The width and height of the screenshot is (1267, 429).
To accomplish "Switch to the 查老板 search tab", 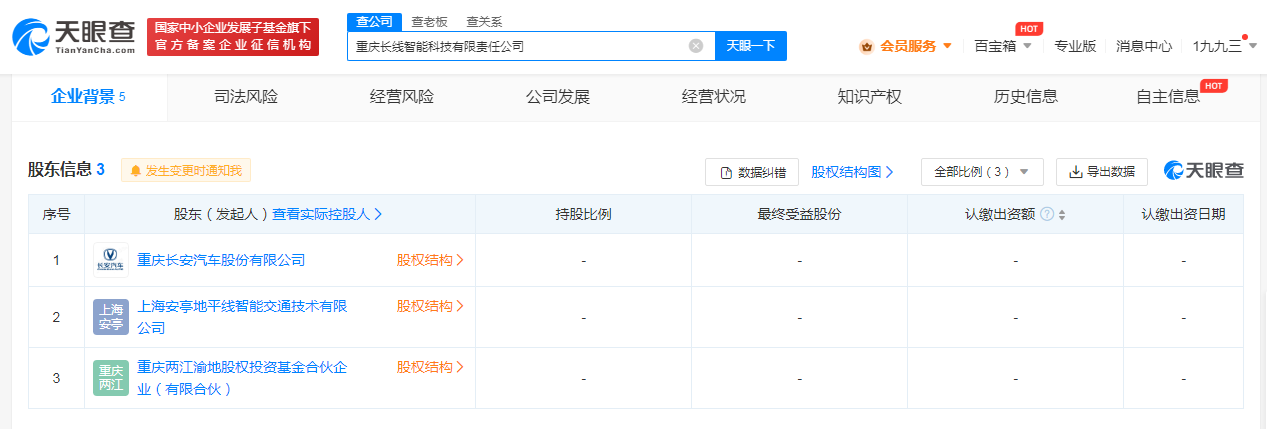I will (429, 21).
